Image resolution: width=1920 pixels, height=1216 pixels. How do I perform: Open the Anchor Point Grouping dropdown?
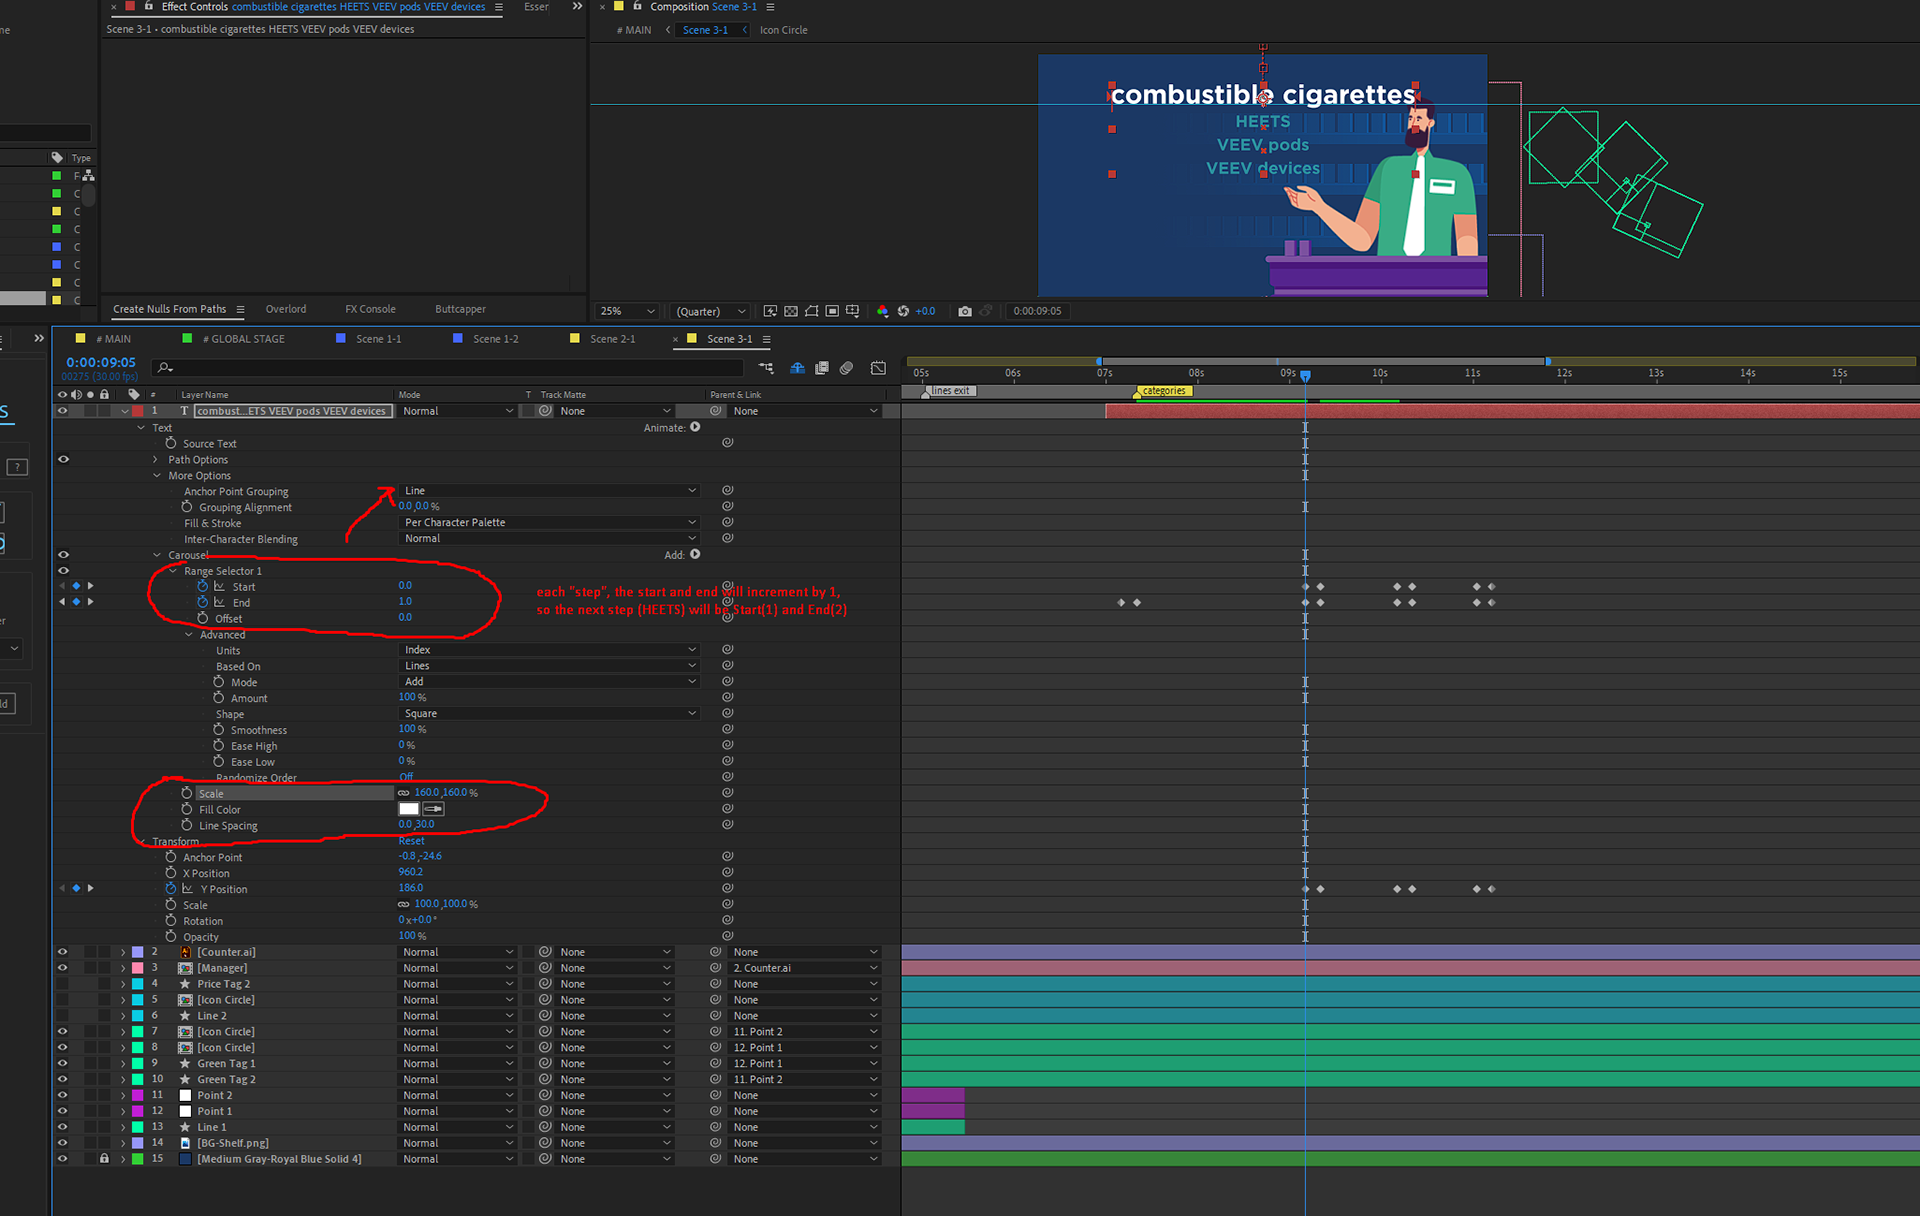549,491
